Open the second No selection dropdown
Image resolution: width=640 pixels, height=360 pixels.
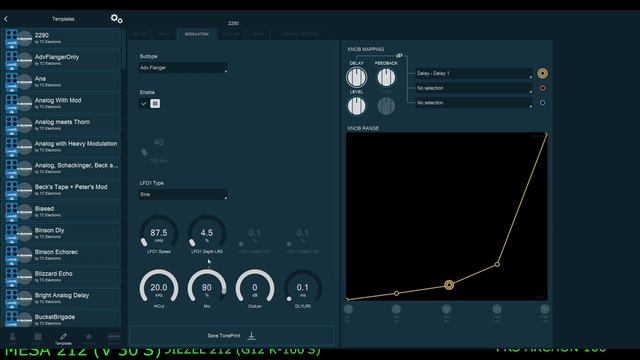point(474,88)
